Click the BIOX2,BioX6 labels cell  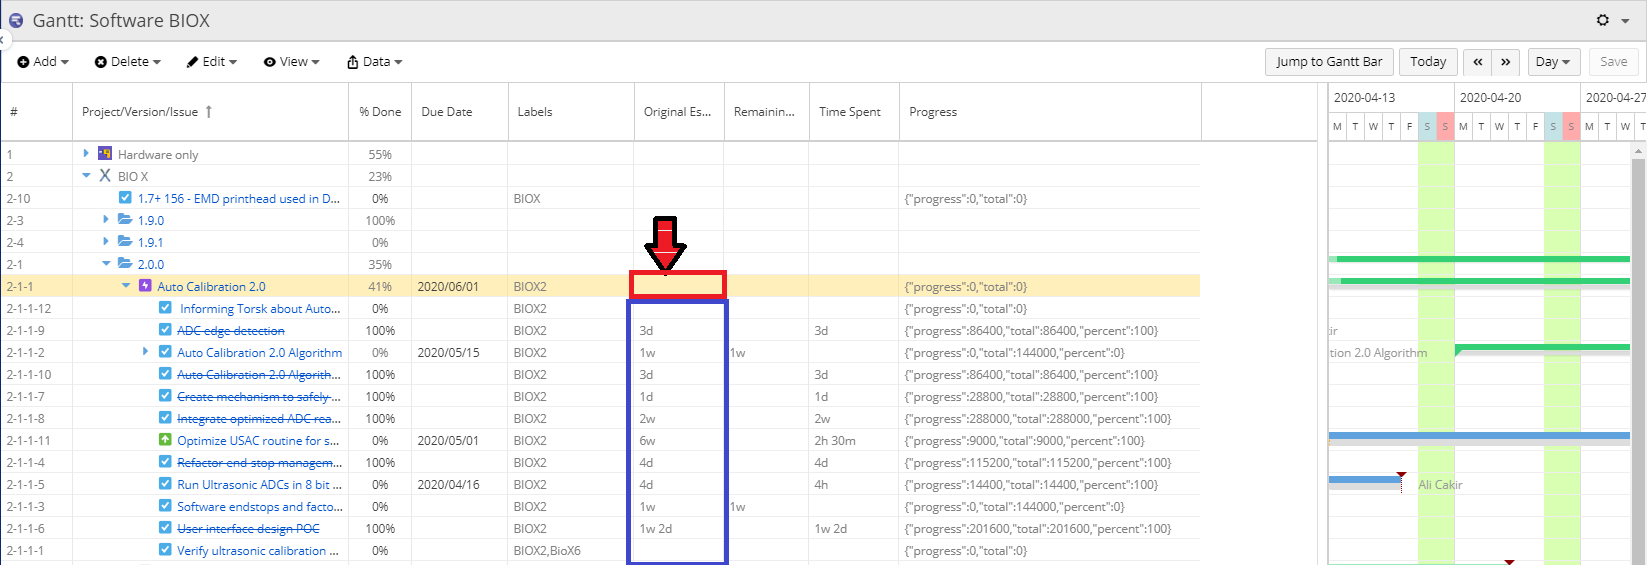[570, 550]
